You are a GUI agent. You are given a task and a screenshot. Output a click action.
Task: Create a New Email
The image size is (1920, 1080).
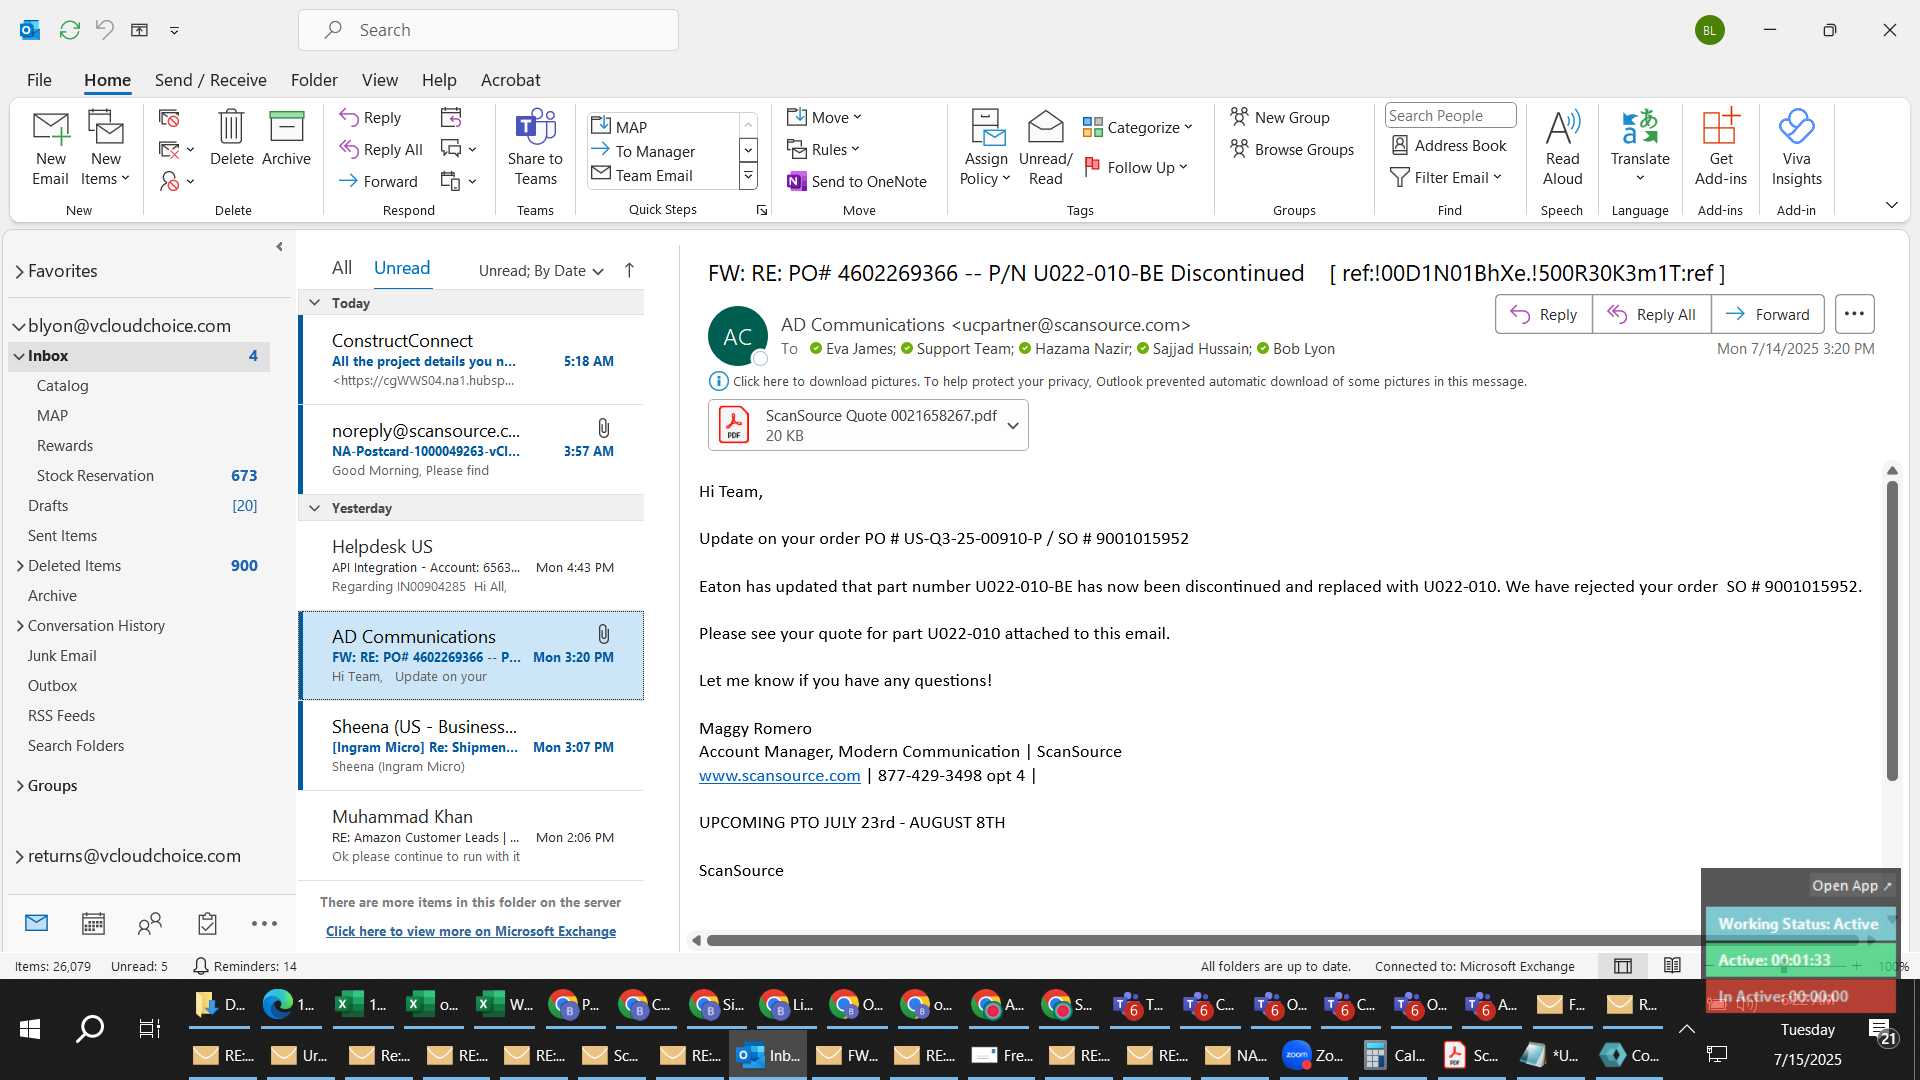click(x=50, y=147)
